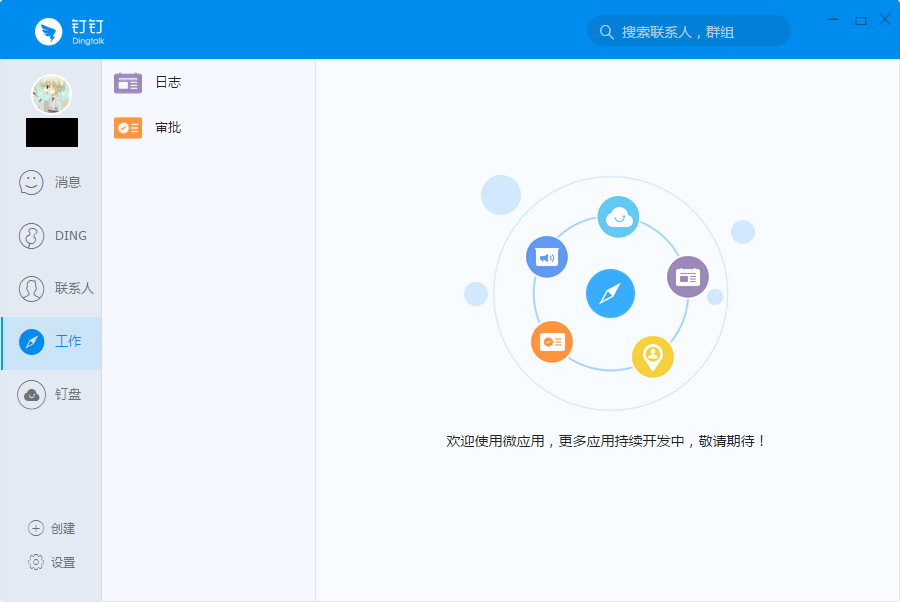Open the DING sidebar section
The height and width of the screenshot is (602, 900).
tap(51, 236)
